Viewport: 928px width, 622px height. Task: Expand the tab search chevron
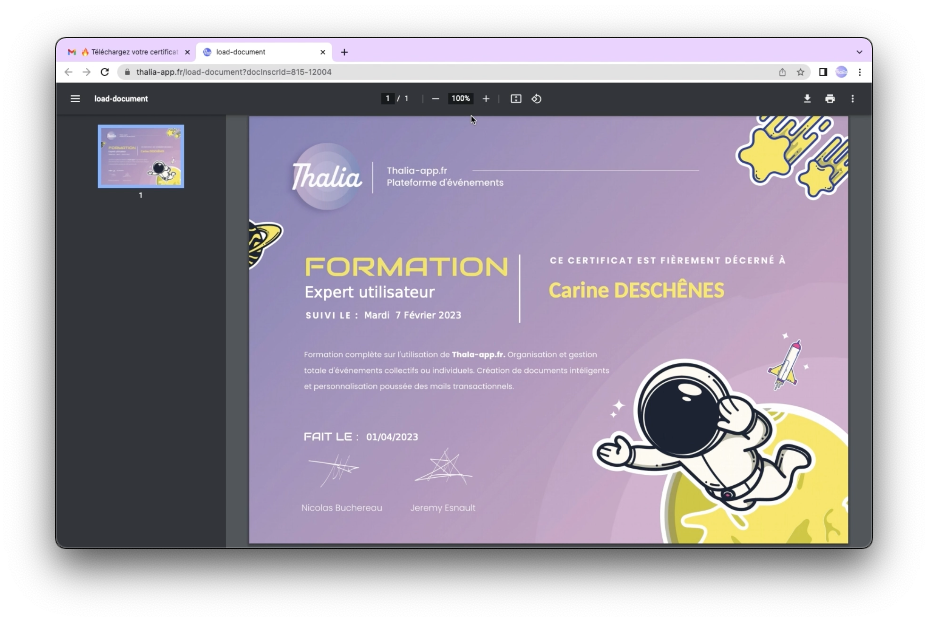(x=859, y=52)
